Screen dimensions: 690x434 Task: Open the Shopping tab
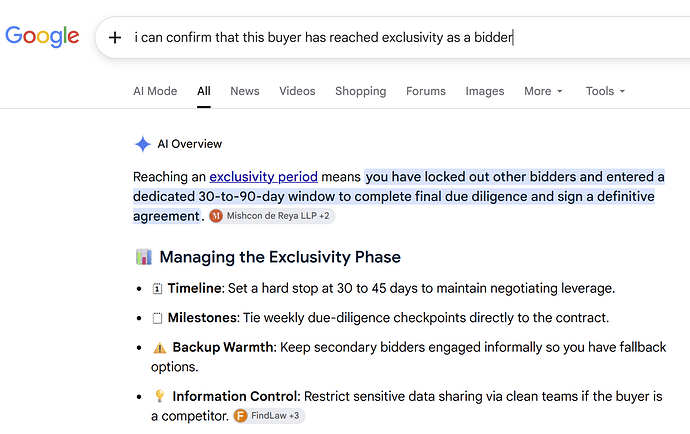pyautogui.click(x=360, y=91)
